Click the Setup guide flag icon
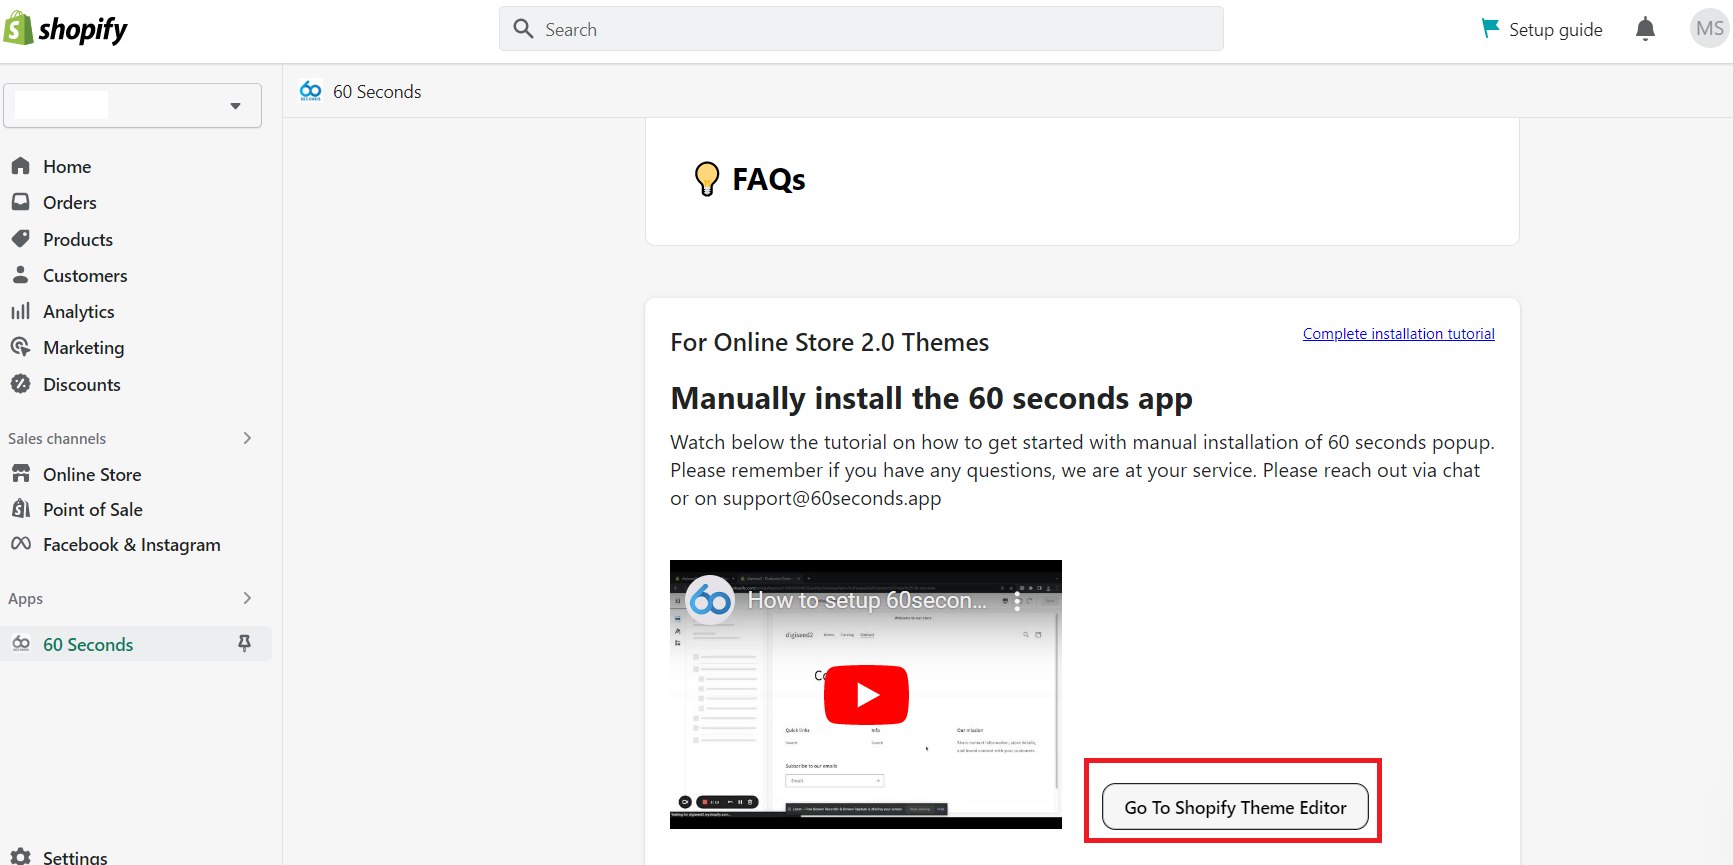1733x865 pixels. tap(1490, 28)
